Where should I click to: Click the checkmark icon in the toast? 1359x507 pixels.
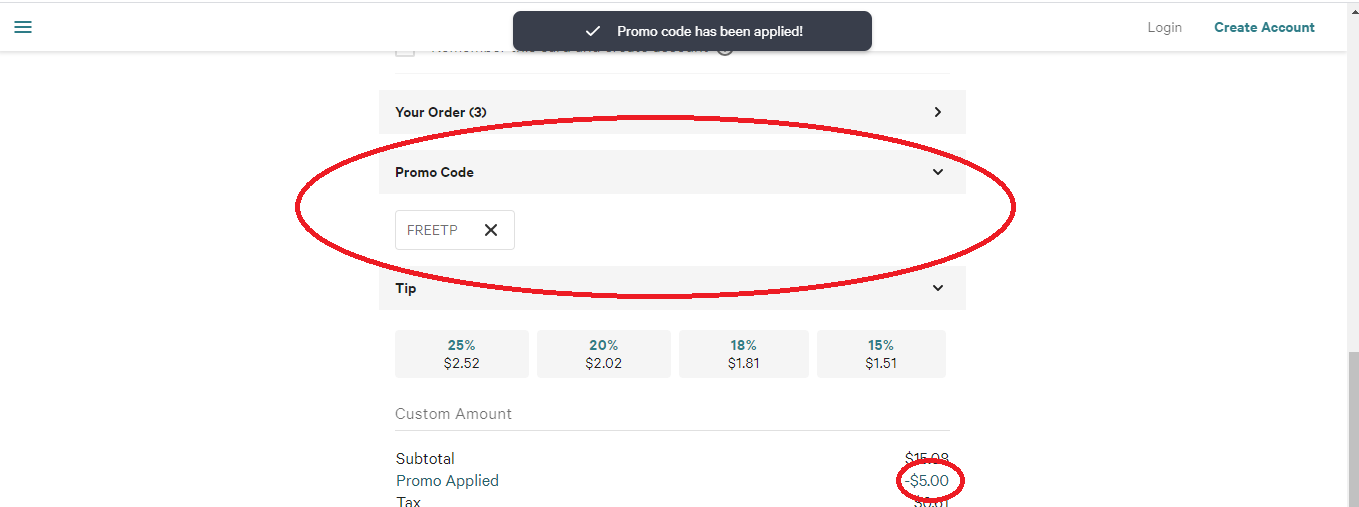(593, 31)
